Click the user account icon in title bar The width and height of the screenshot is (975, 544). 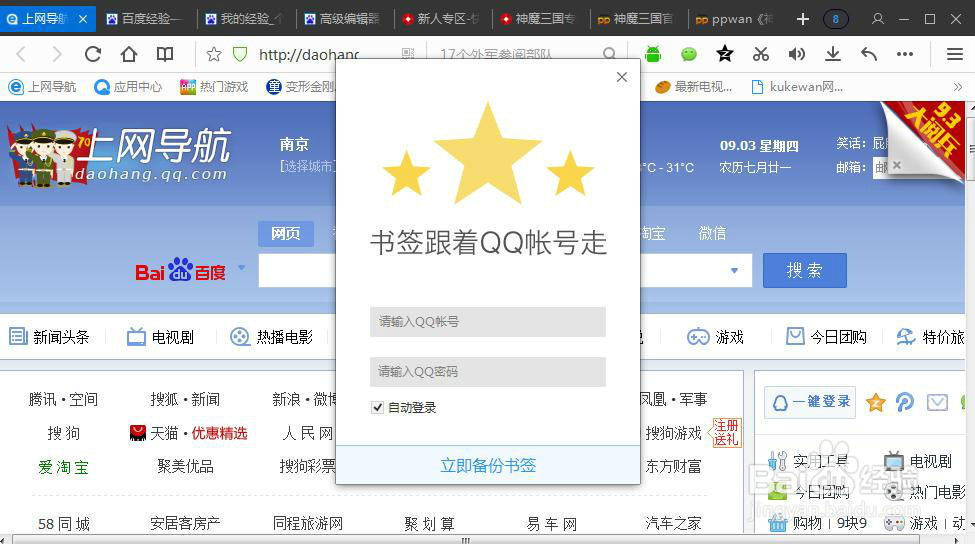click(x=877, y=19)
